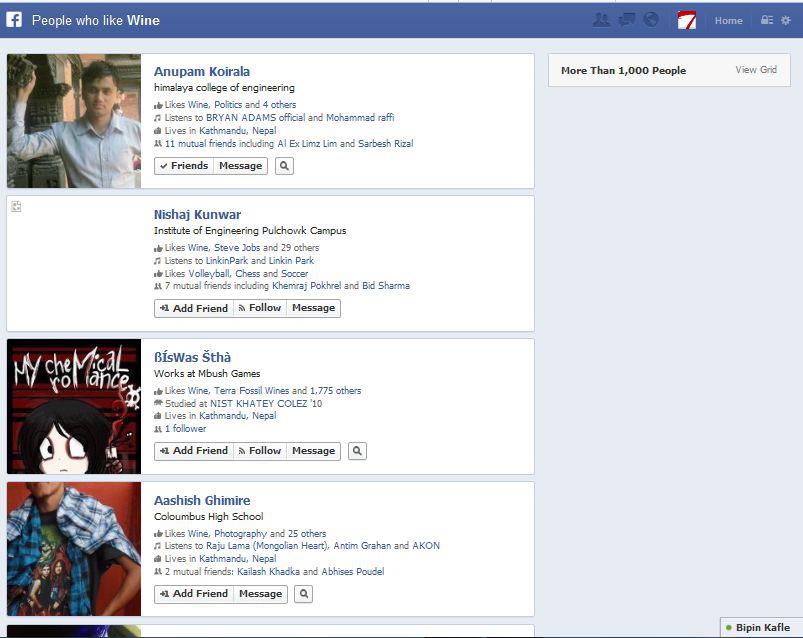803x638 pixels.
Task: Open account settings gear icon
Action: (786, 20)
